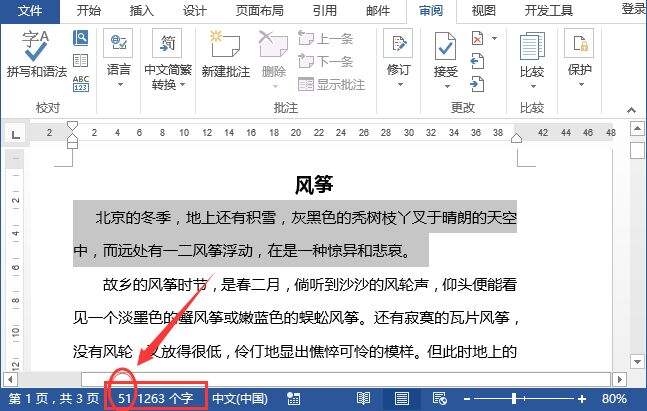Switch to the 插入 (Insert) tab
Screen dimensions: 647x411
pyautogui.click(x=142, y=11)
